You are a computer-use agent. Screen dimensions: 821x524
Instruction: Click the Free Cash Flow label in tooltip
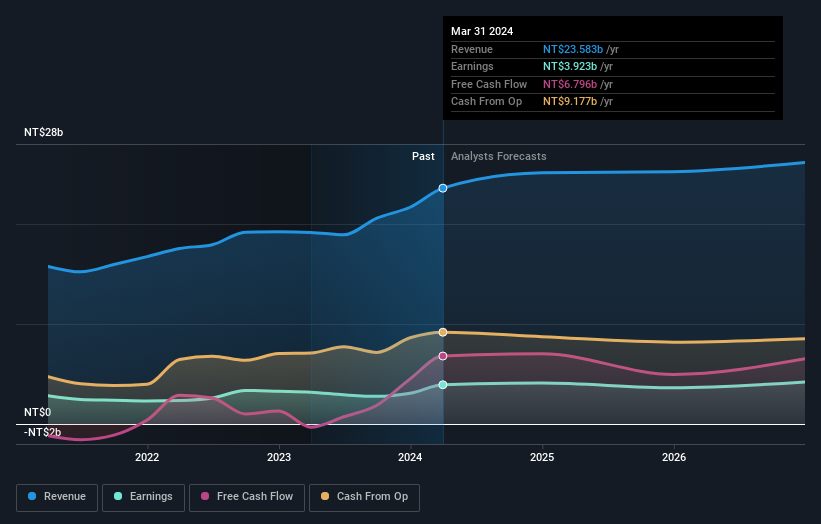coord(489,84)
